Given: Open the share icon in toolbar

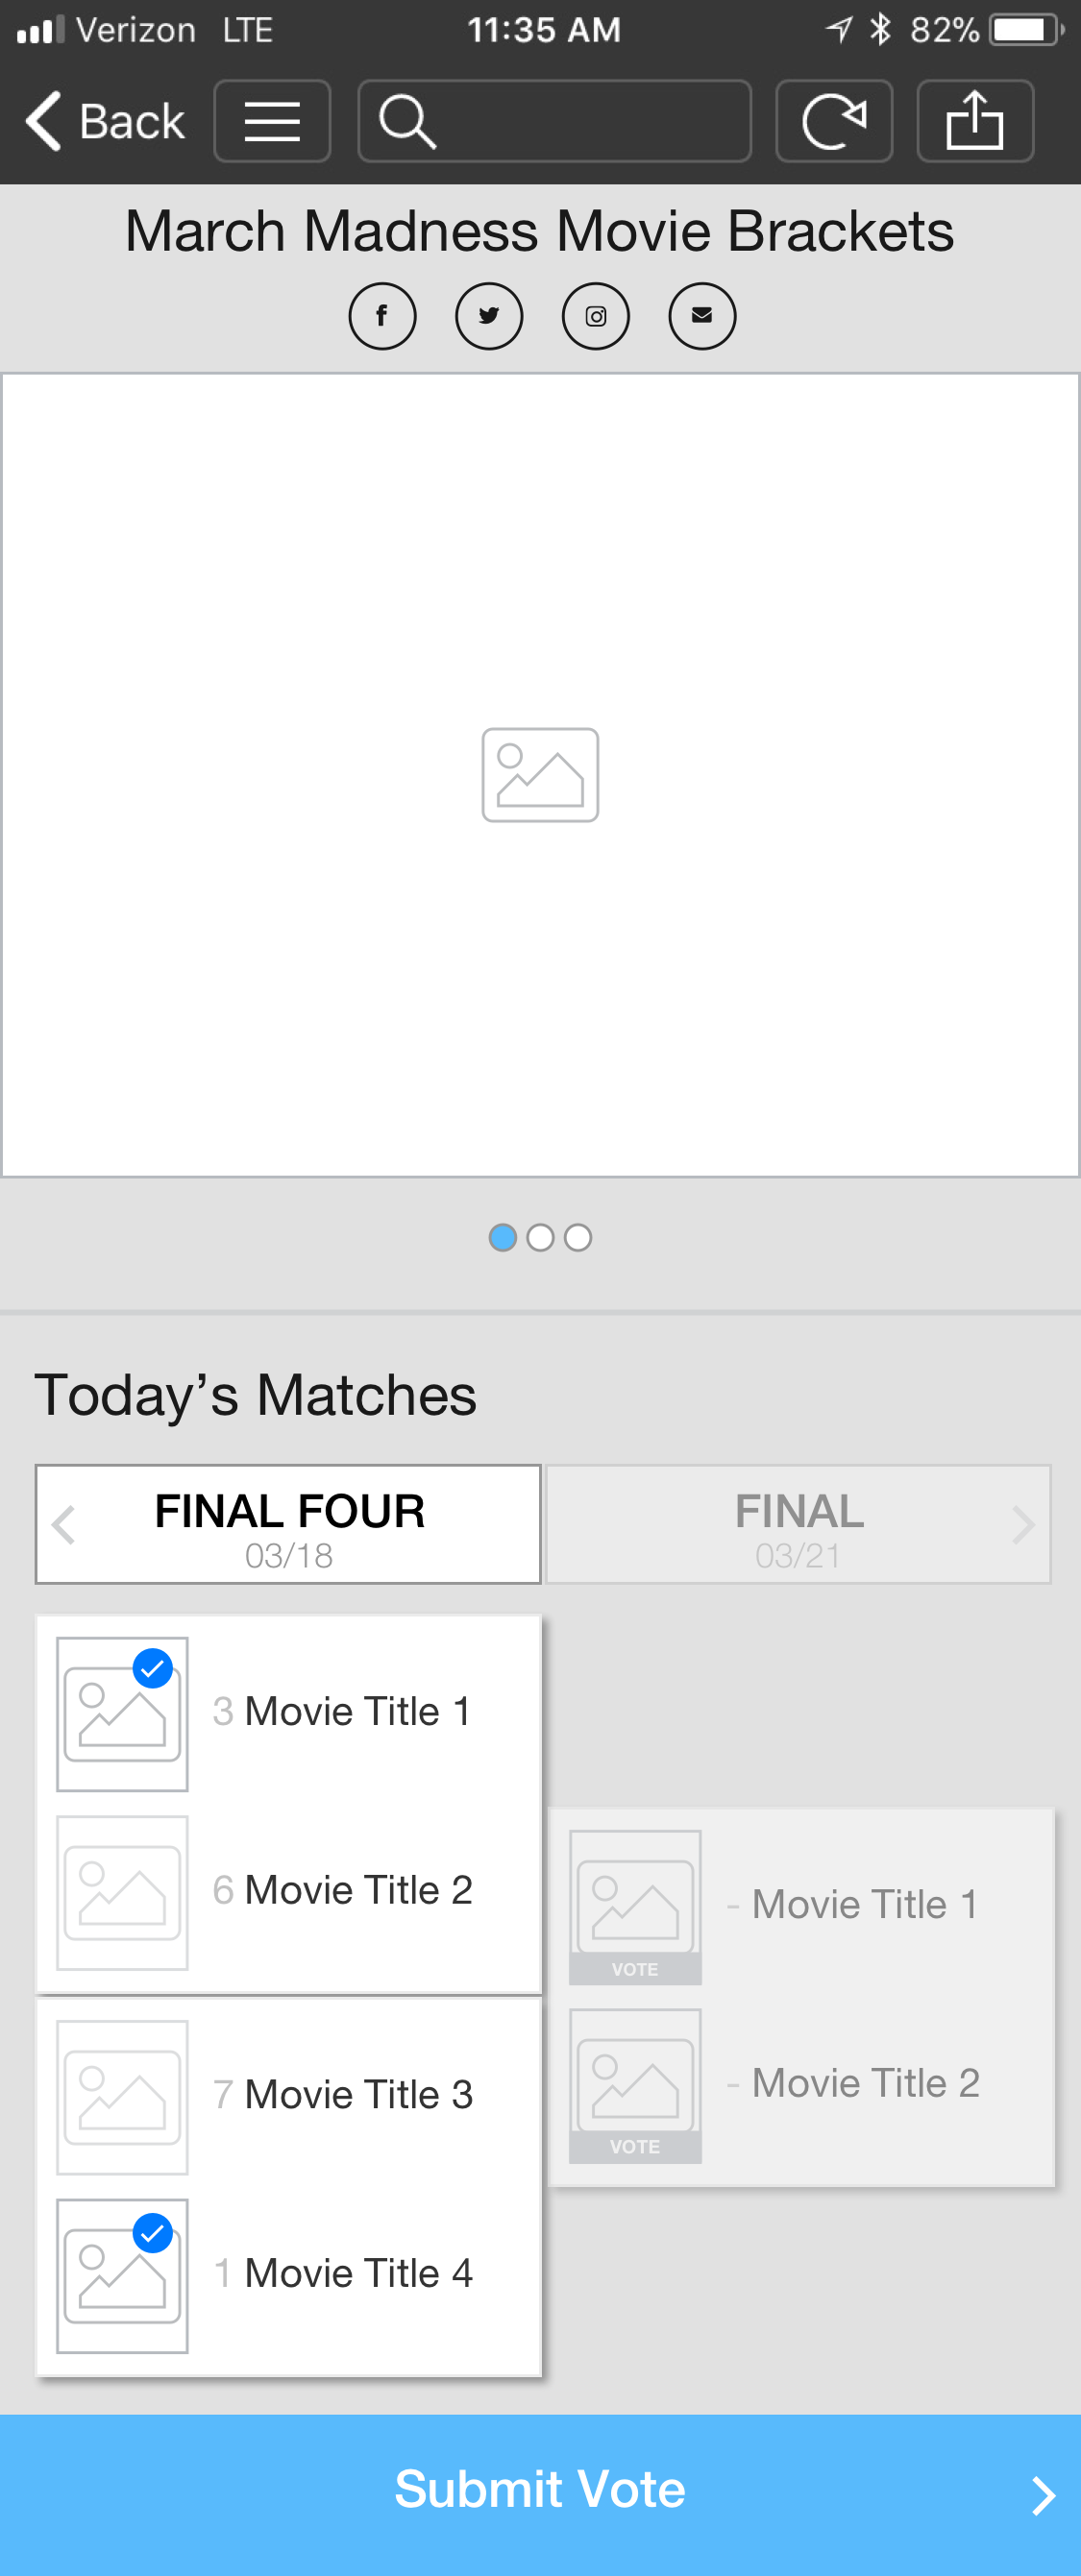Looking at the screenshot, I should tap(975, 121).
